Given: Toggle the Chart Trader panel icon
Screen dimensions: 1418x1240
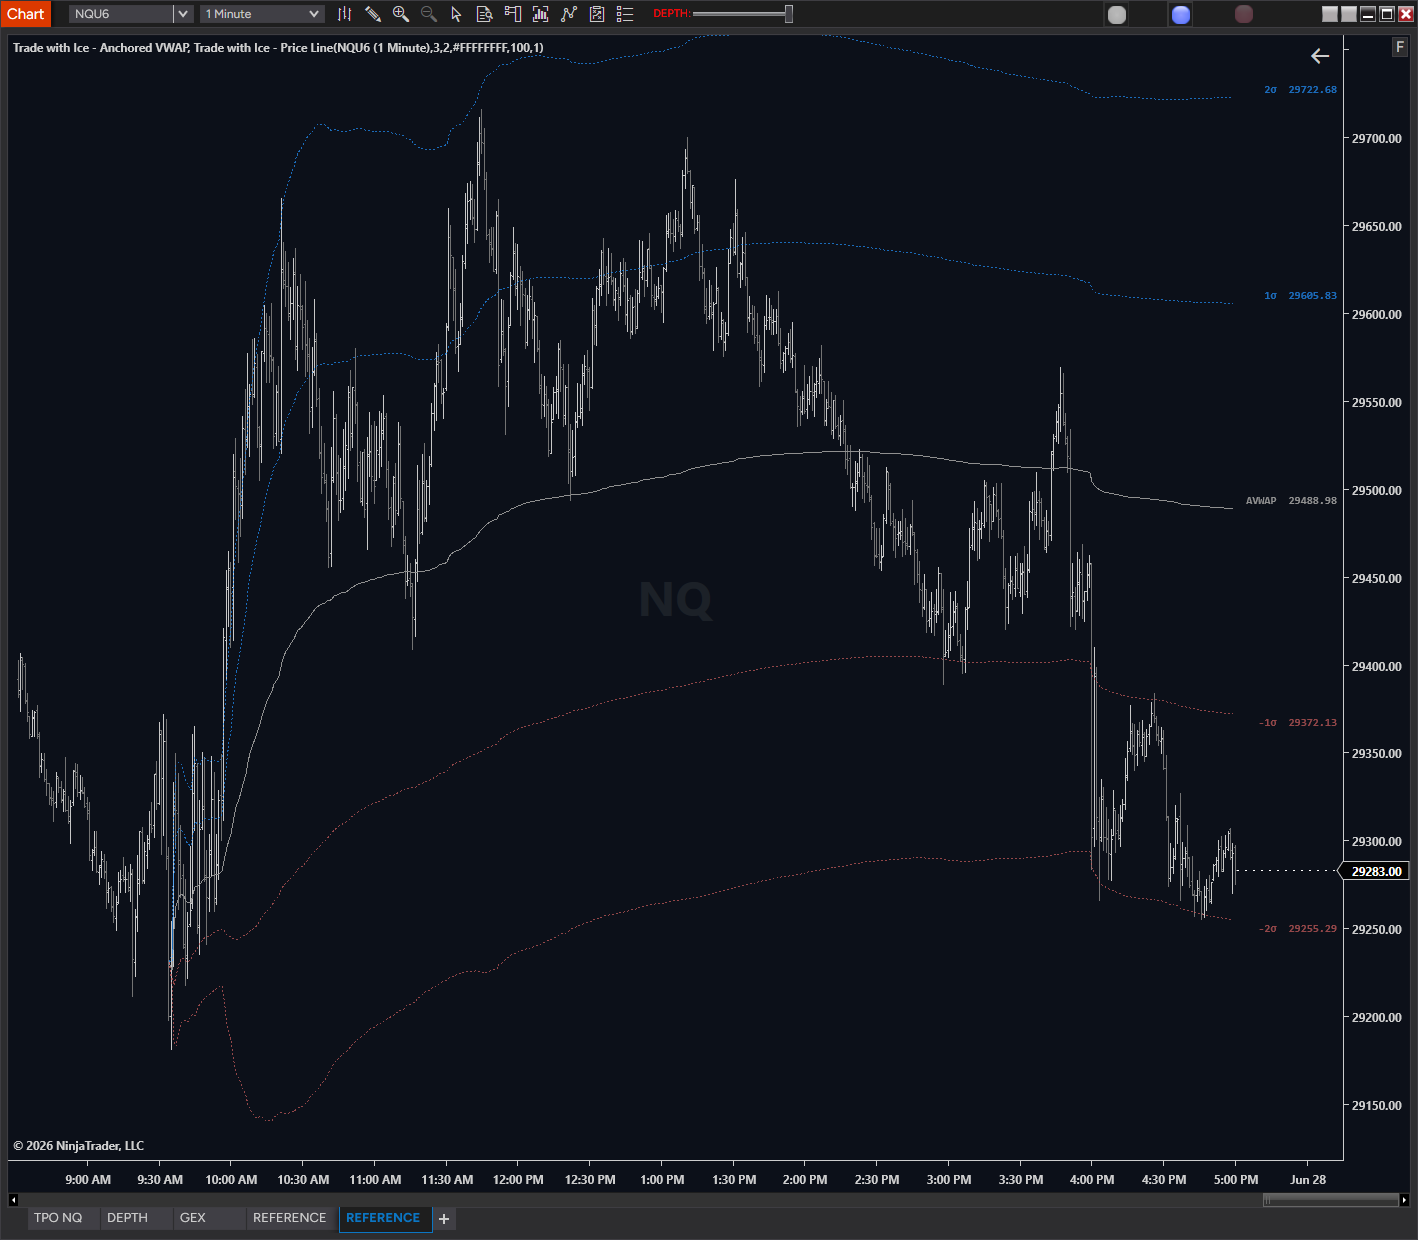Looking at the screenshot, I should [513, 14].
